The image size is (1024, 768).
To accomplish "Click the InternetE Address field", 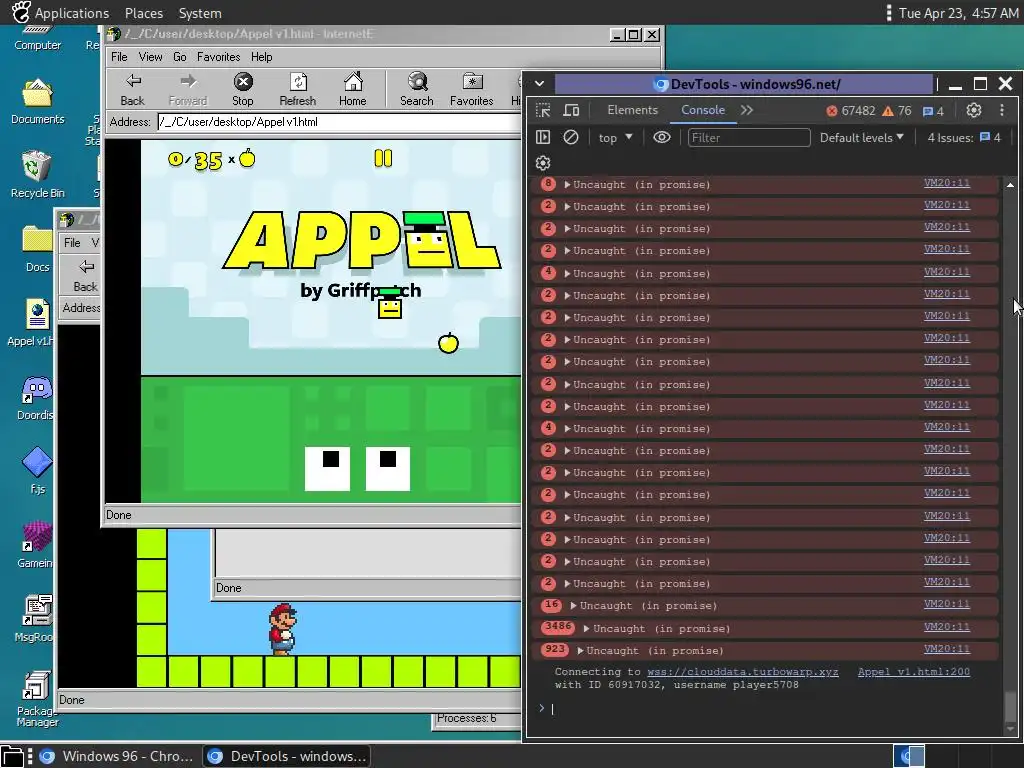I will coord(340,122).
